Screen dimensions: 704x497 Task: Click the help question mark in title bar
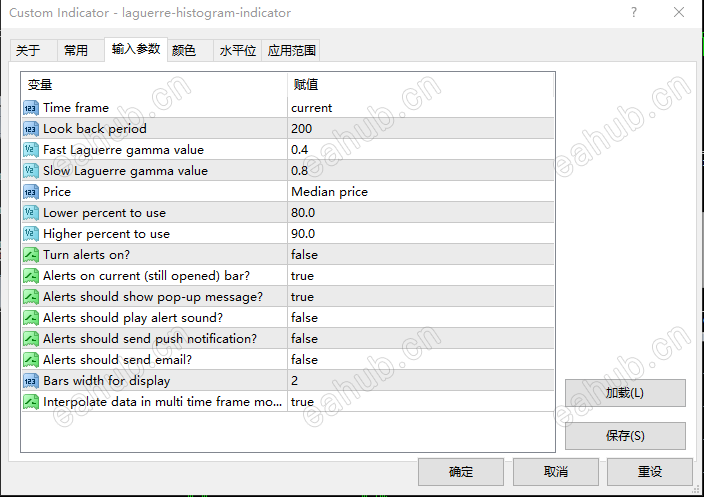tap(634, 13)
